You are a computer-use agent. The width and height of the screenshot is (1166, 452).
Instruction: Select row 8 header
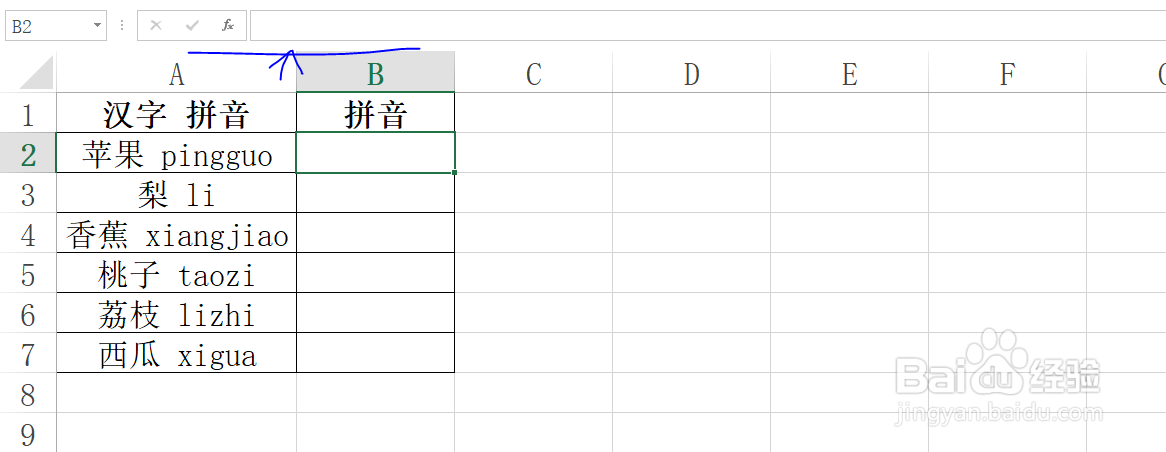pos(28,394)
